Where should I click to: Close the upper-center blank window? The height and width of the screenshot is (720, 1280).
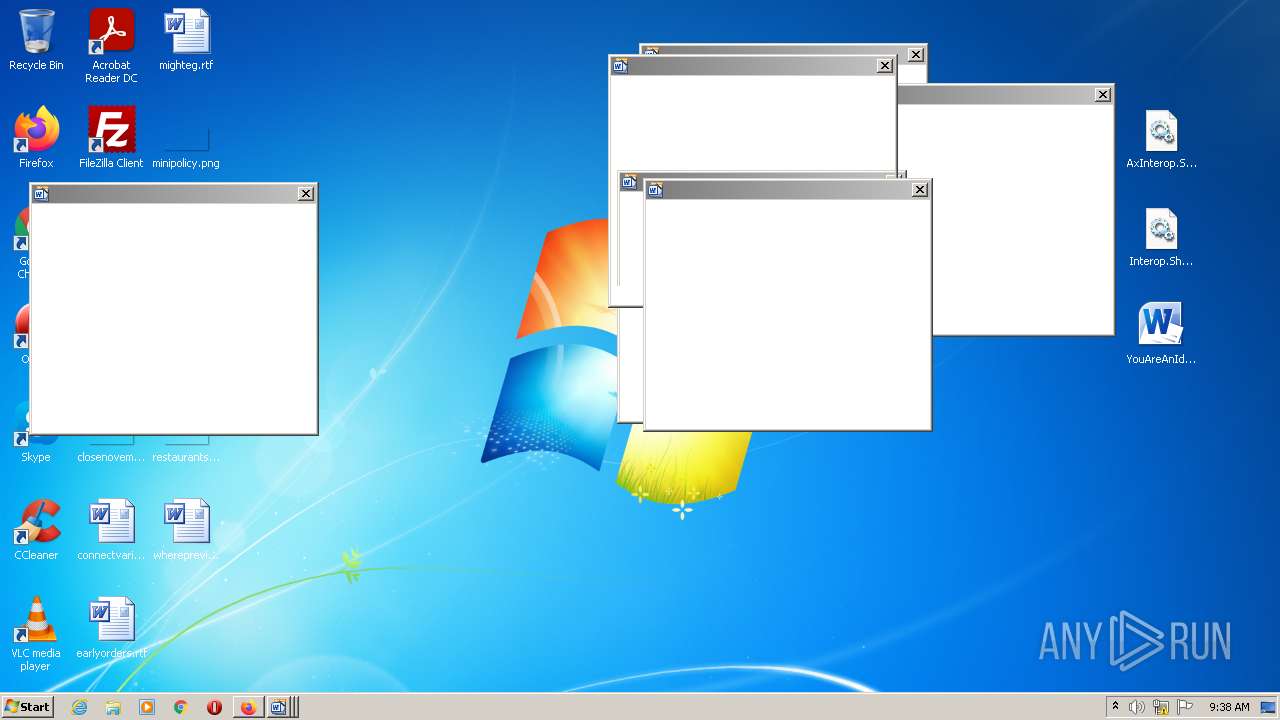click(x=885, y=66)
